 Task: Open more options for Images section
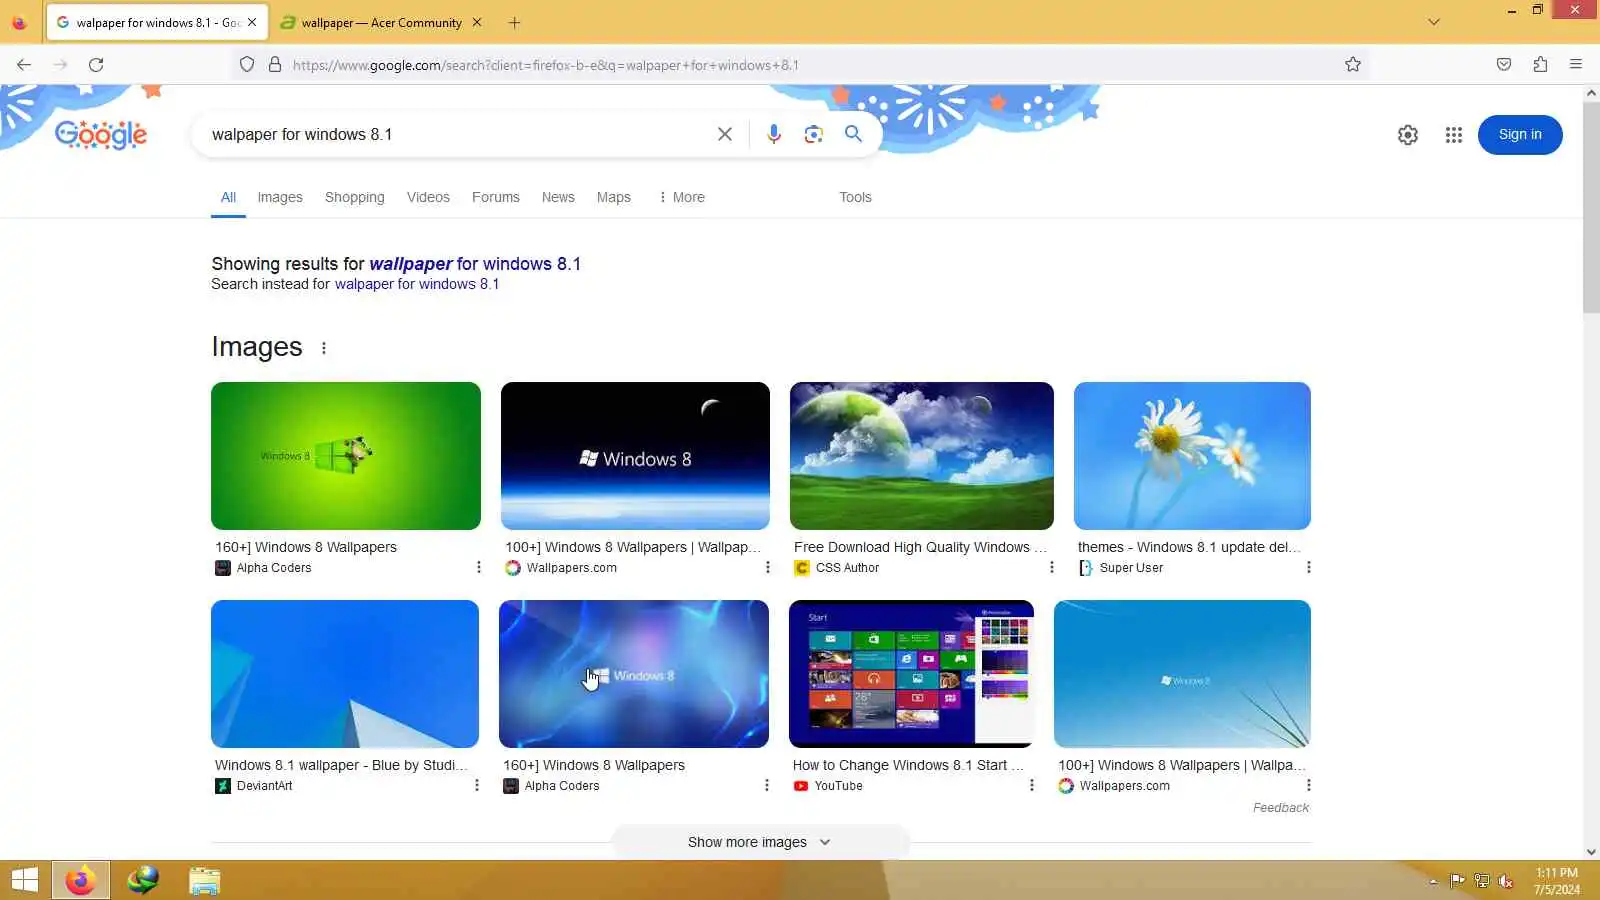click(323, 348)
